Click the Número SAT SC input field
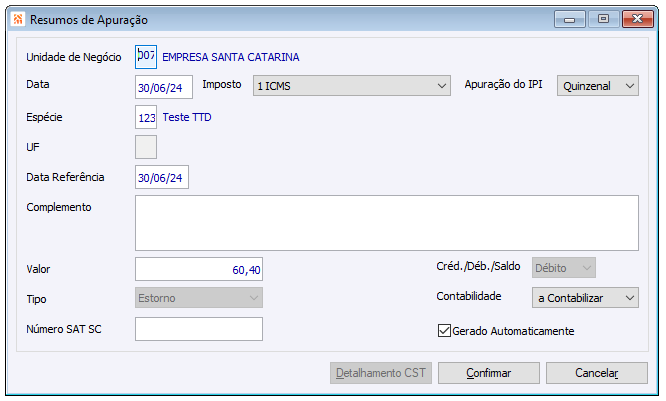The image size is (666, 401). coord(198,329)
